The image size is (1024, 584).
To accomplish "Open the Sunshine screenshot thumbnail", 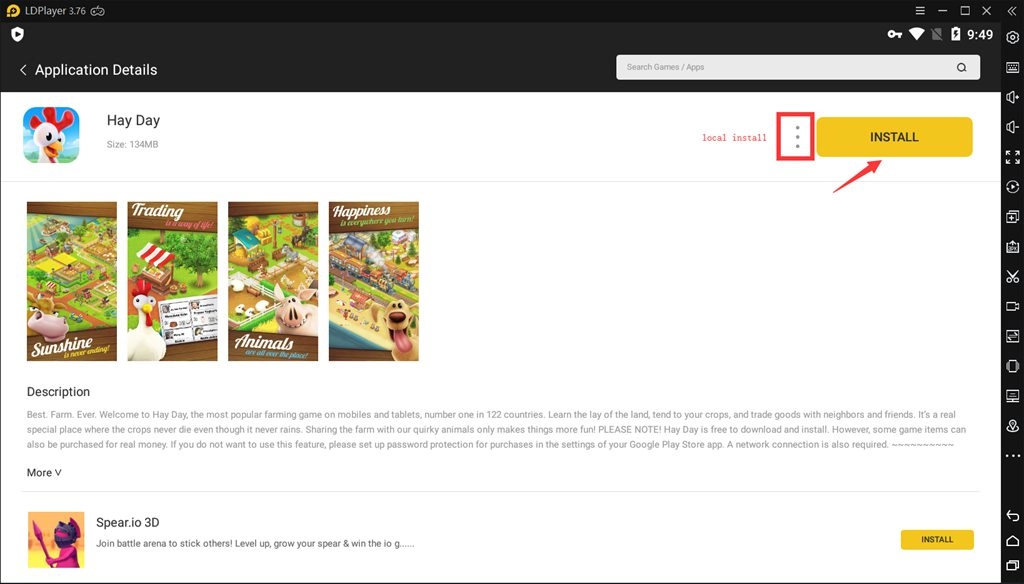I will [72, 282].
